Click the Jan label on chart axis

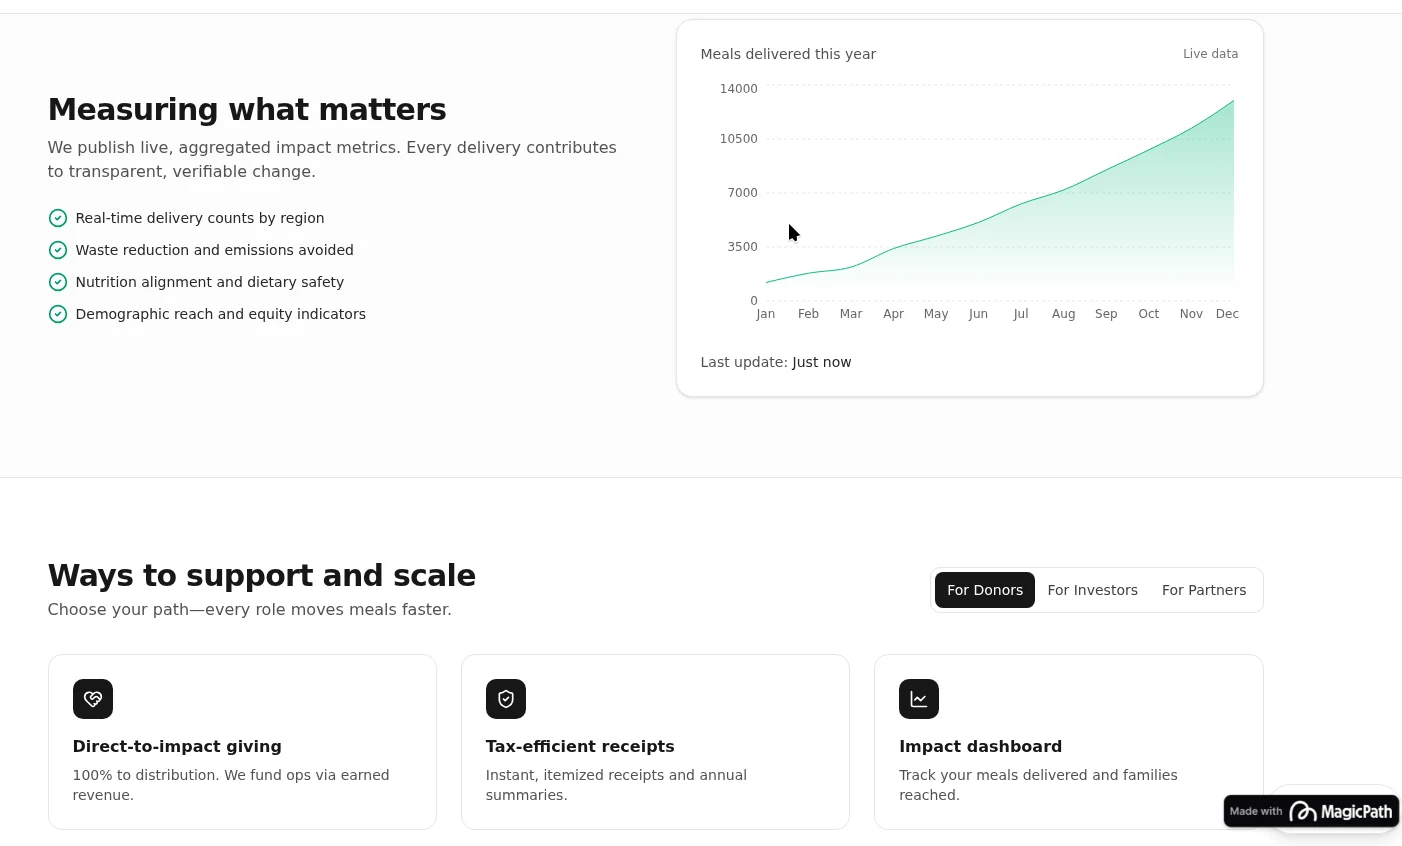point(766,314)
